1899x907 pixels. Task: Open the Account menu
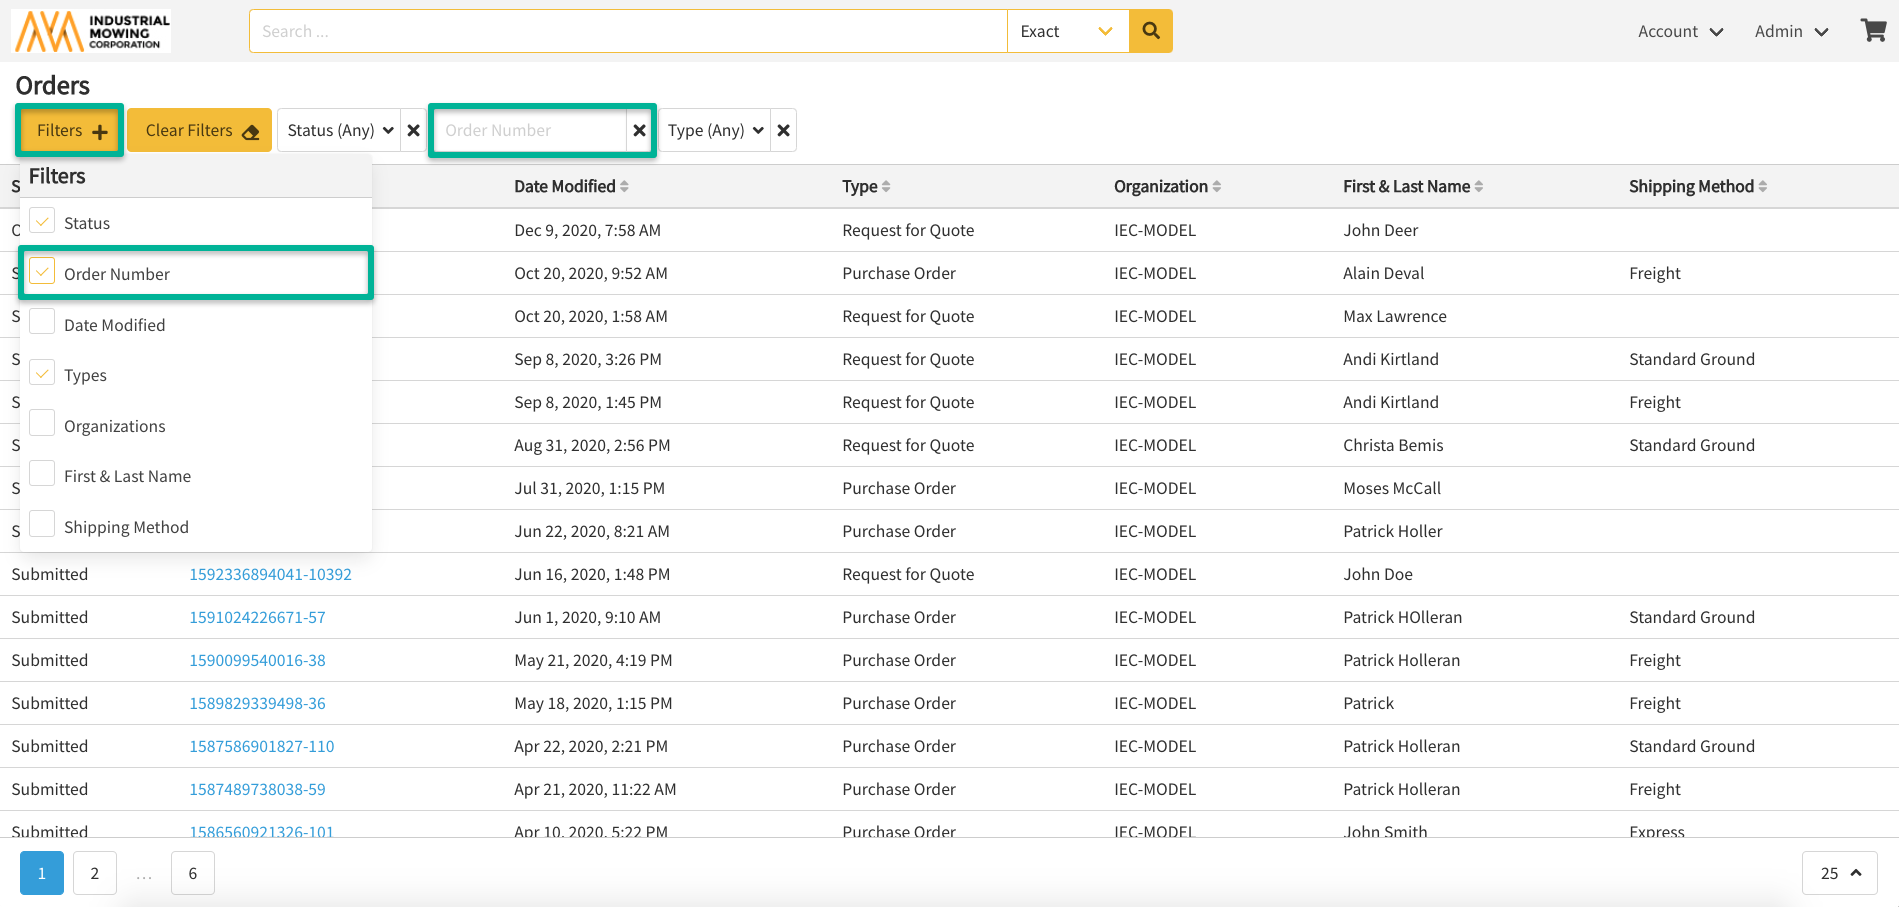1680,31
